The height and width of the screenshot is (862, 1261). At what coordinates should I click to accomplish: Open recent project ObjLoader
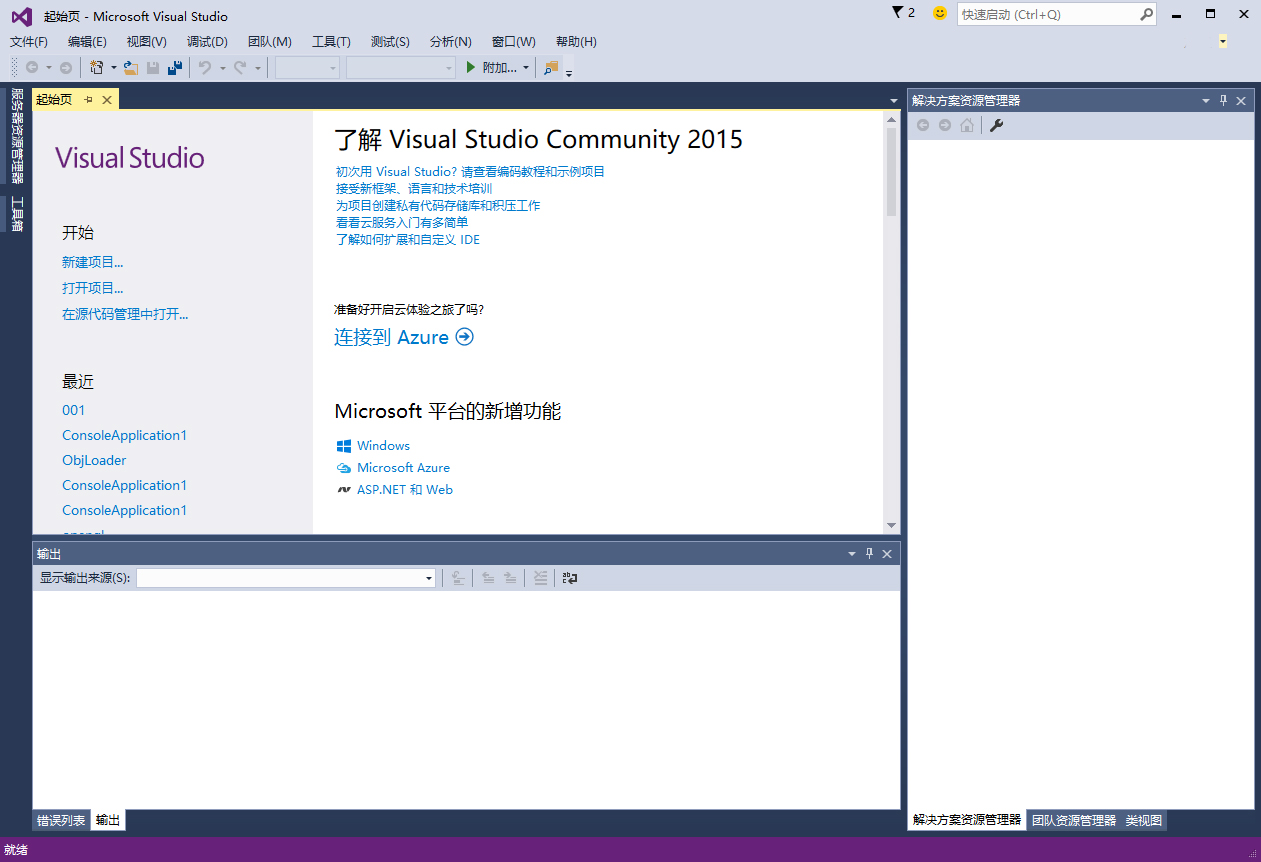(94, 460)
